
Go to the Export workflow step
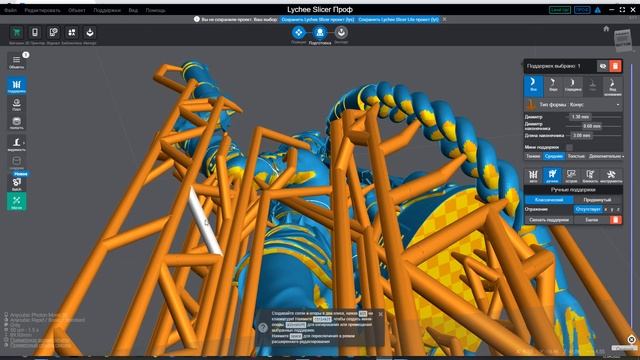pyautogui.click(x=341, y=32)
